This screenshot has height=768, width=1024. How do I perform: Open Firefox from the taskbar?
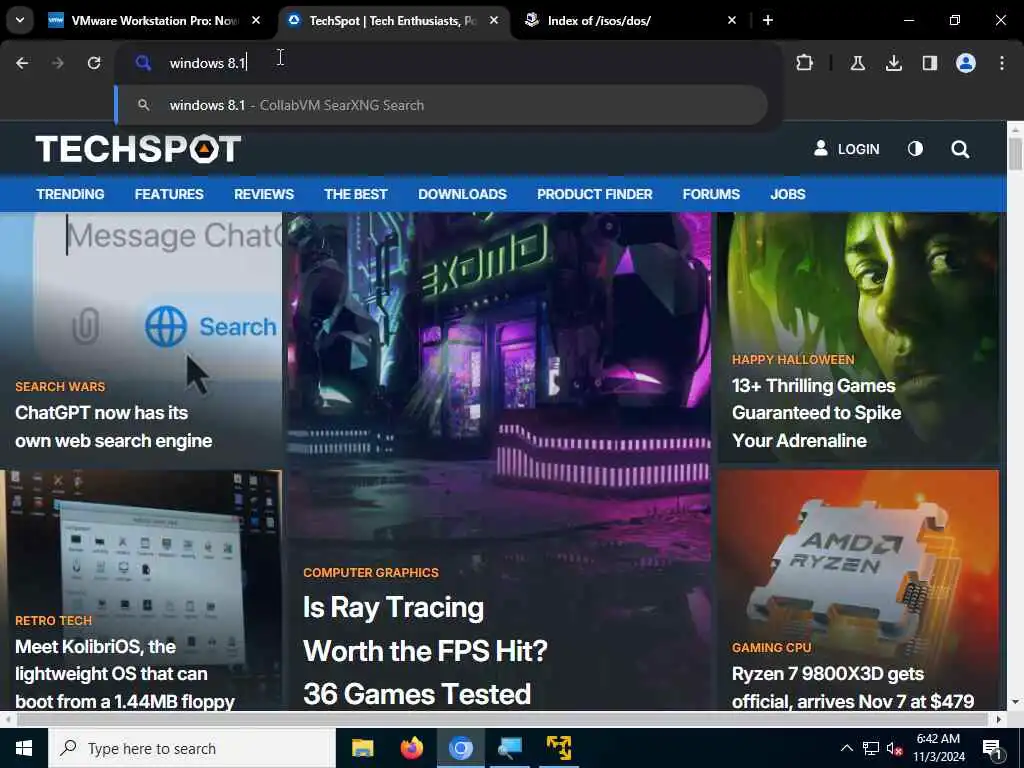point(411,748)
